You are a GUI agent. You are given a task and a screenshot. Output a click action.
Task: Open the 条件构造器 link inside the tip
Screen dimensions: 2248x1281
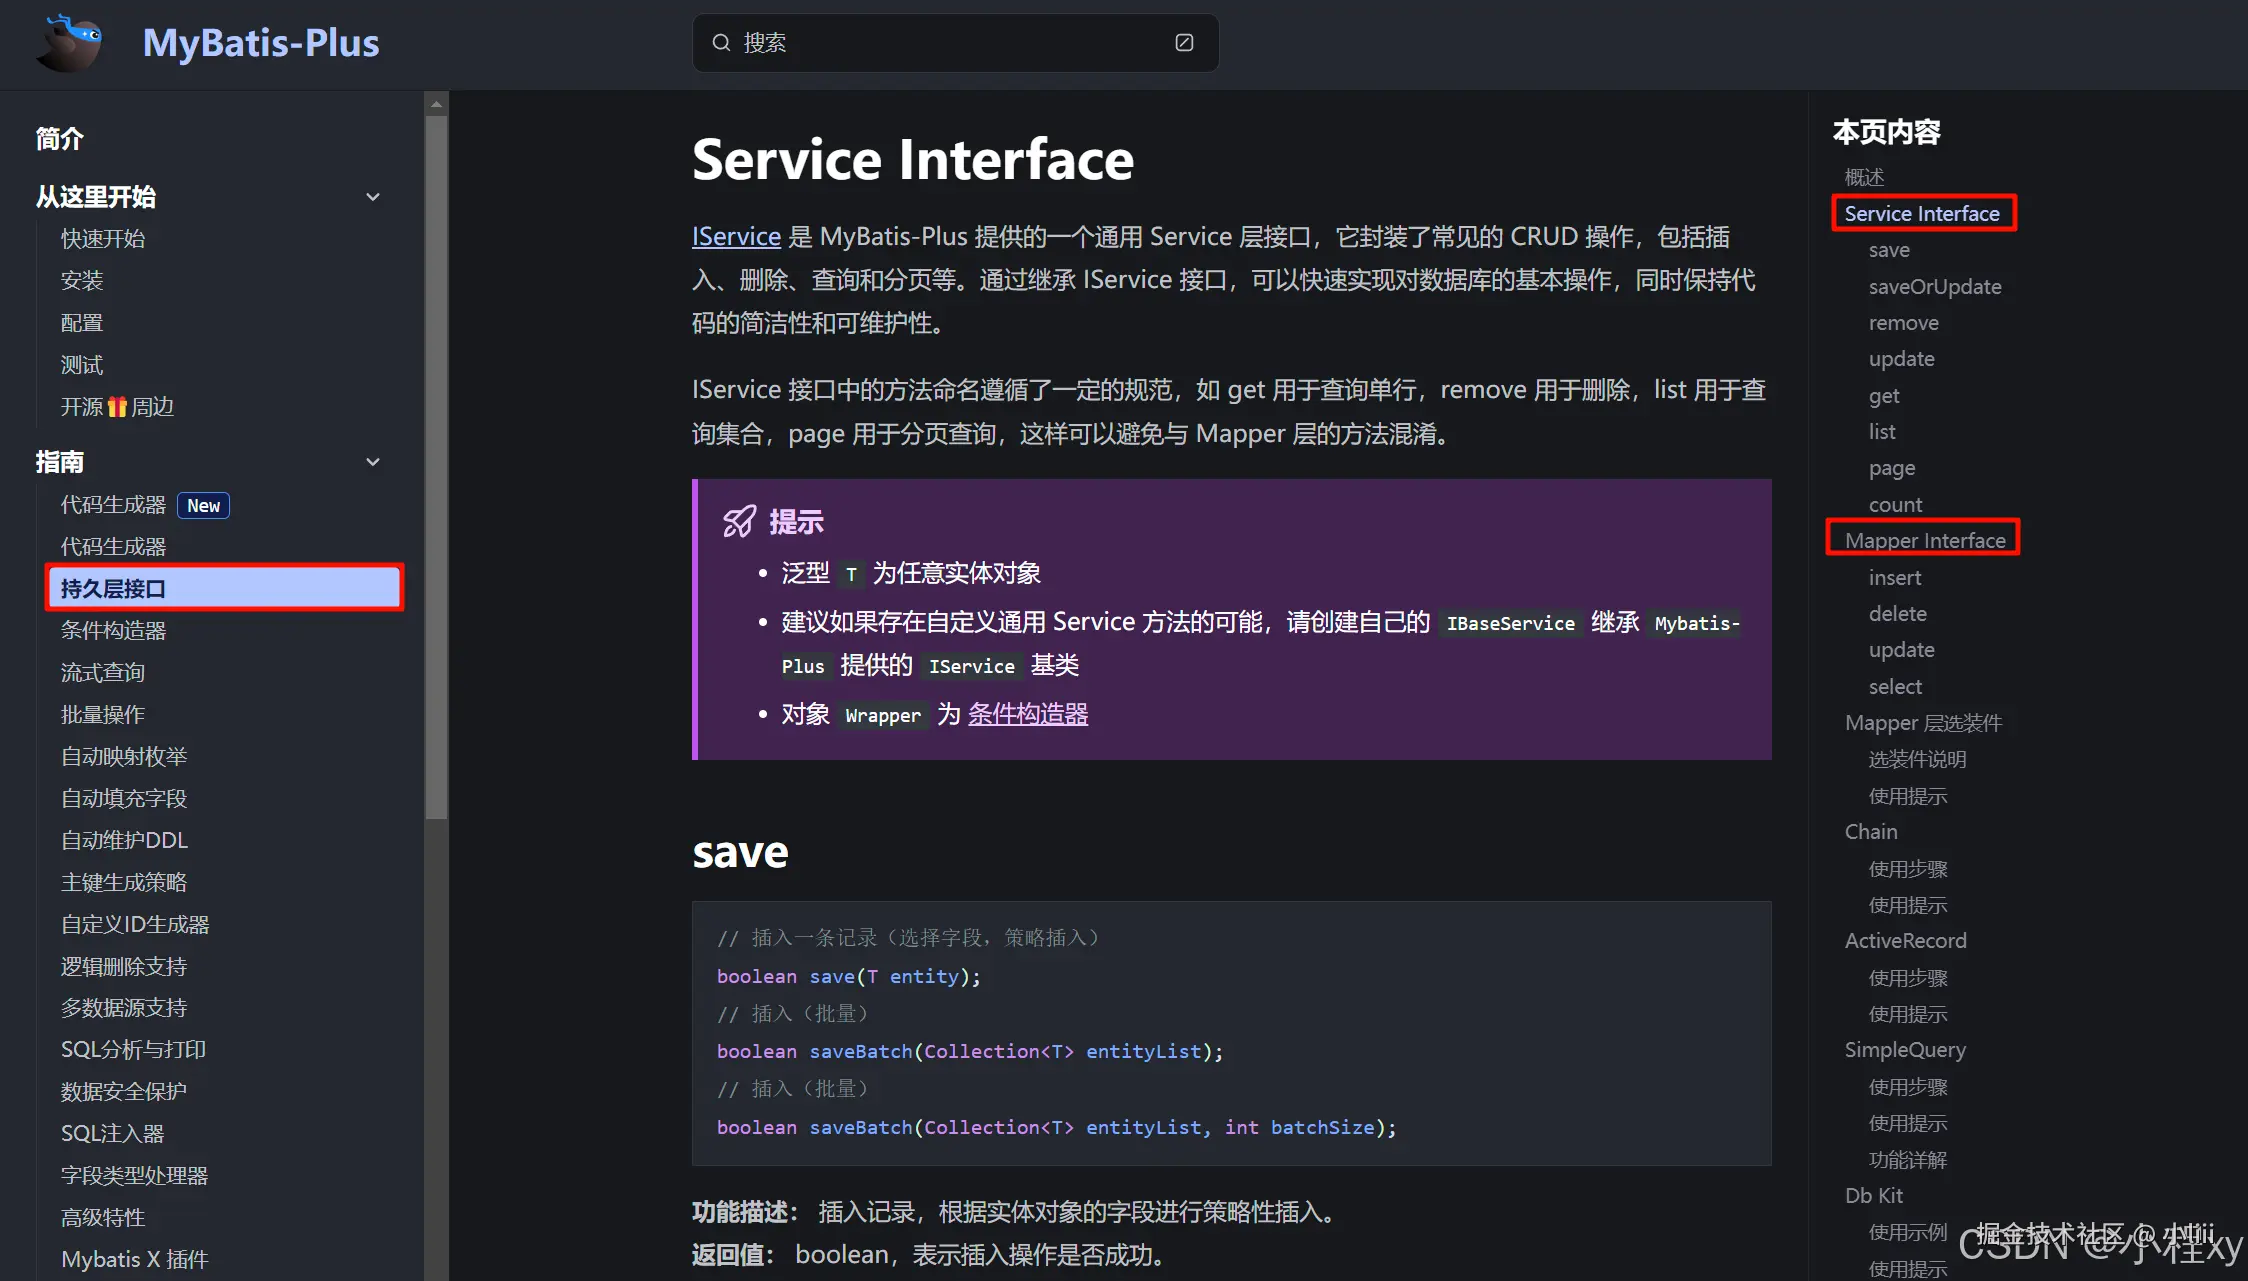[x=1028, y=714]
